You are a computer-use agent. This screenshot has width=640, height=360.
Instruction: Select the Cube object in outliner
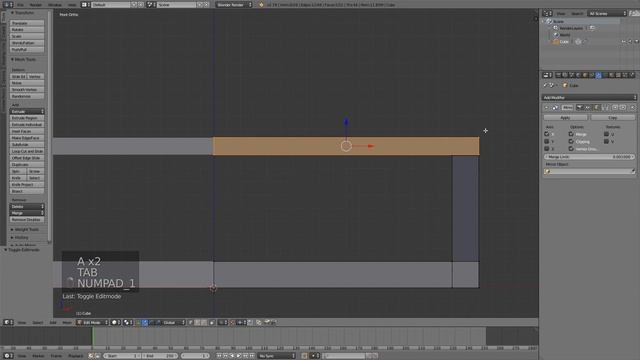point(564,42)
